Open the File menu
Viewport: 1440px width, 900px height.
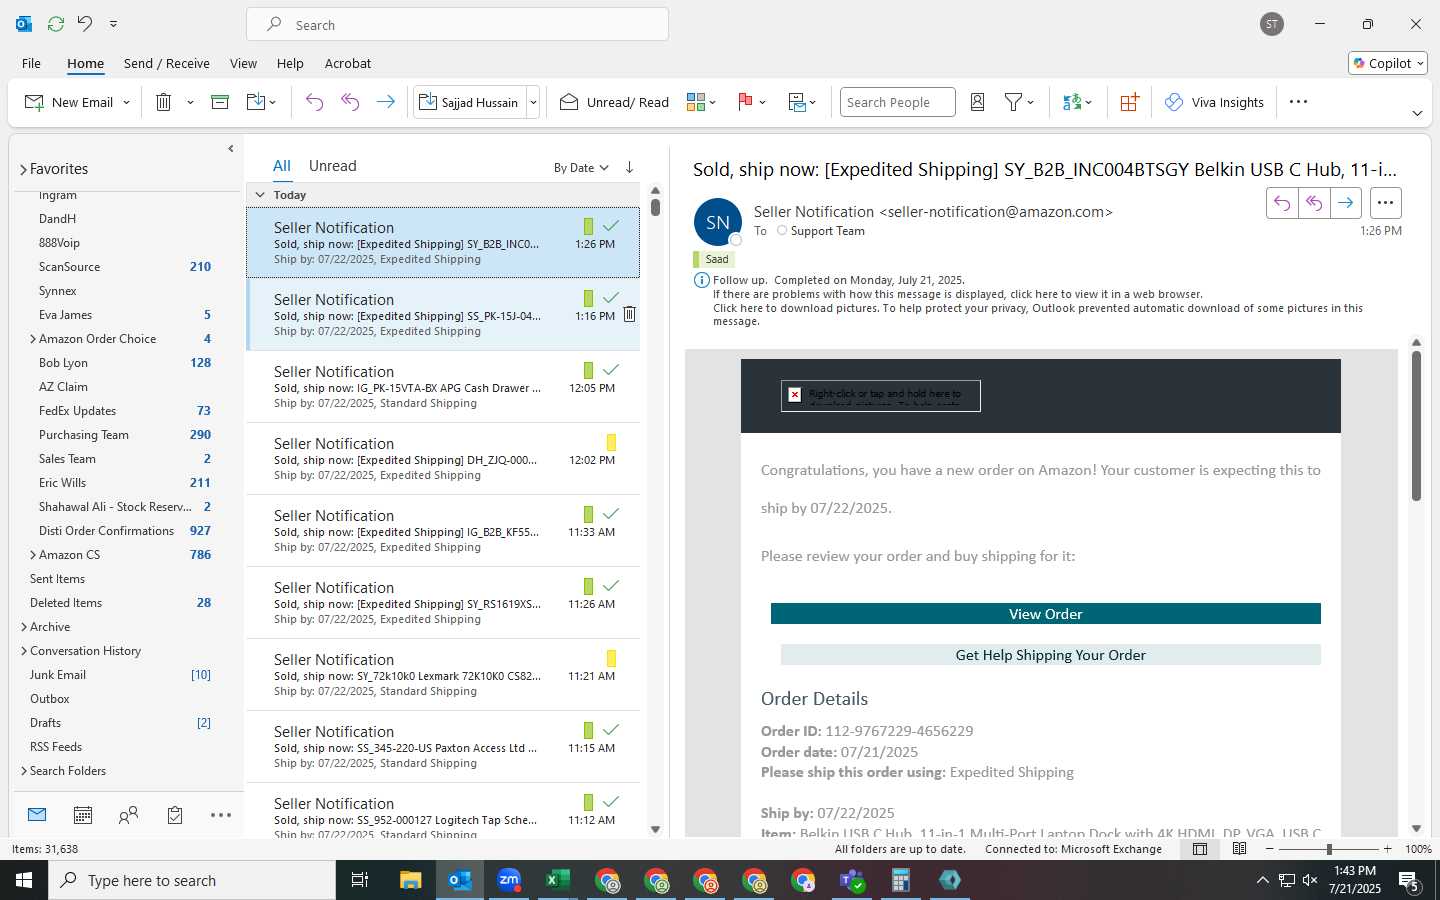point(31,63)
